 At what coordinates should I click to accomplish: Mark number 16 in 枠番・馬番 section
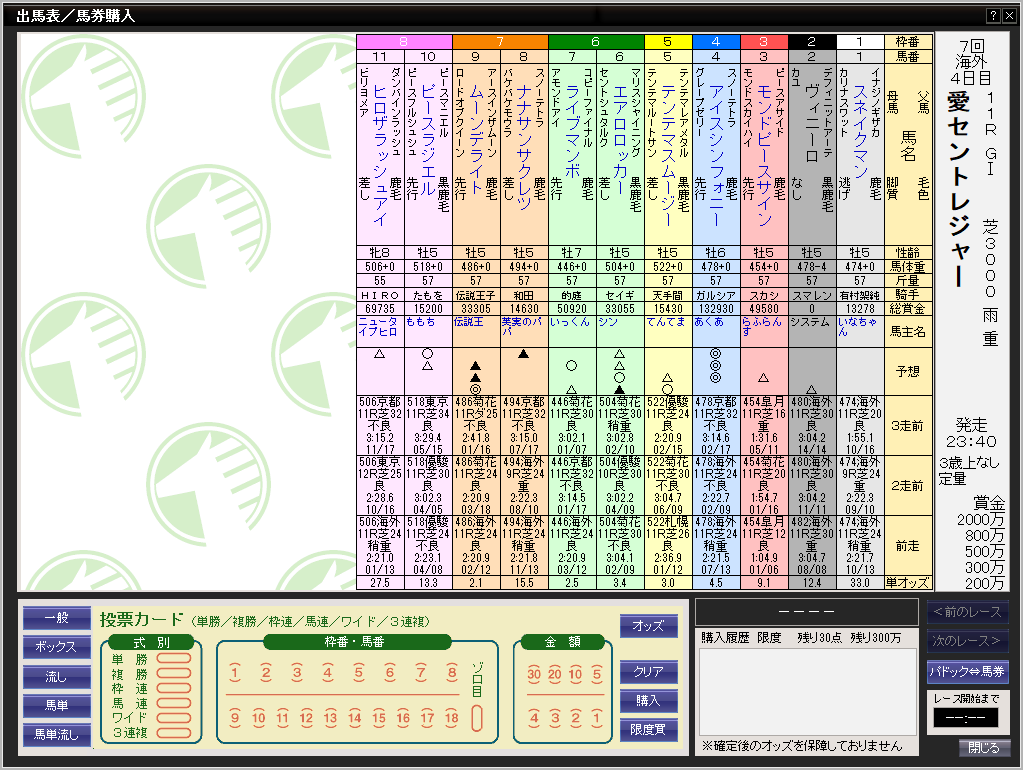click(x=403, y=718)
